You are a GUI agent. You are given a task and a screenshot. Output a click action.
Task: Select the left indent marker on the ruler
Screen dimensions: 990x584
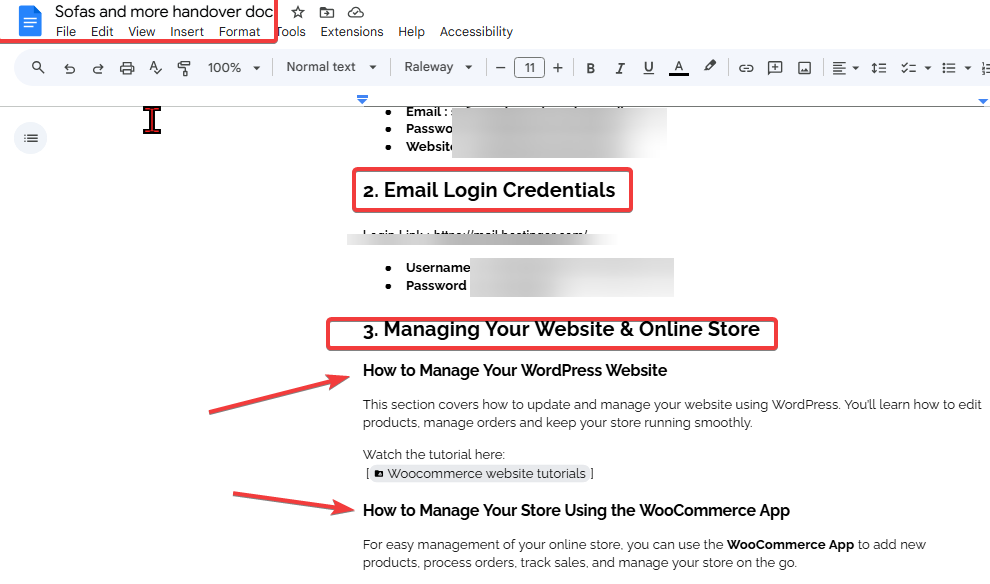[x=362, y=99]
